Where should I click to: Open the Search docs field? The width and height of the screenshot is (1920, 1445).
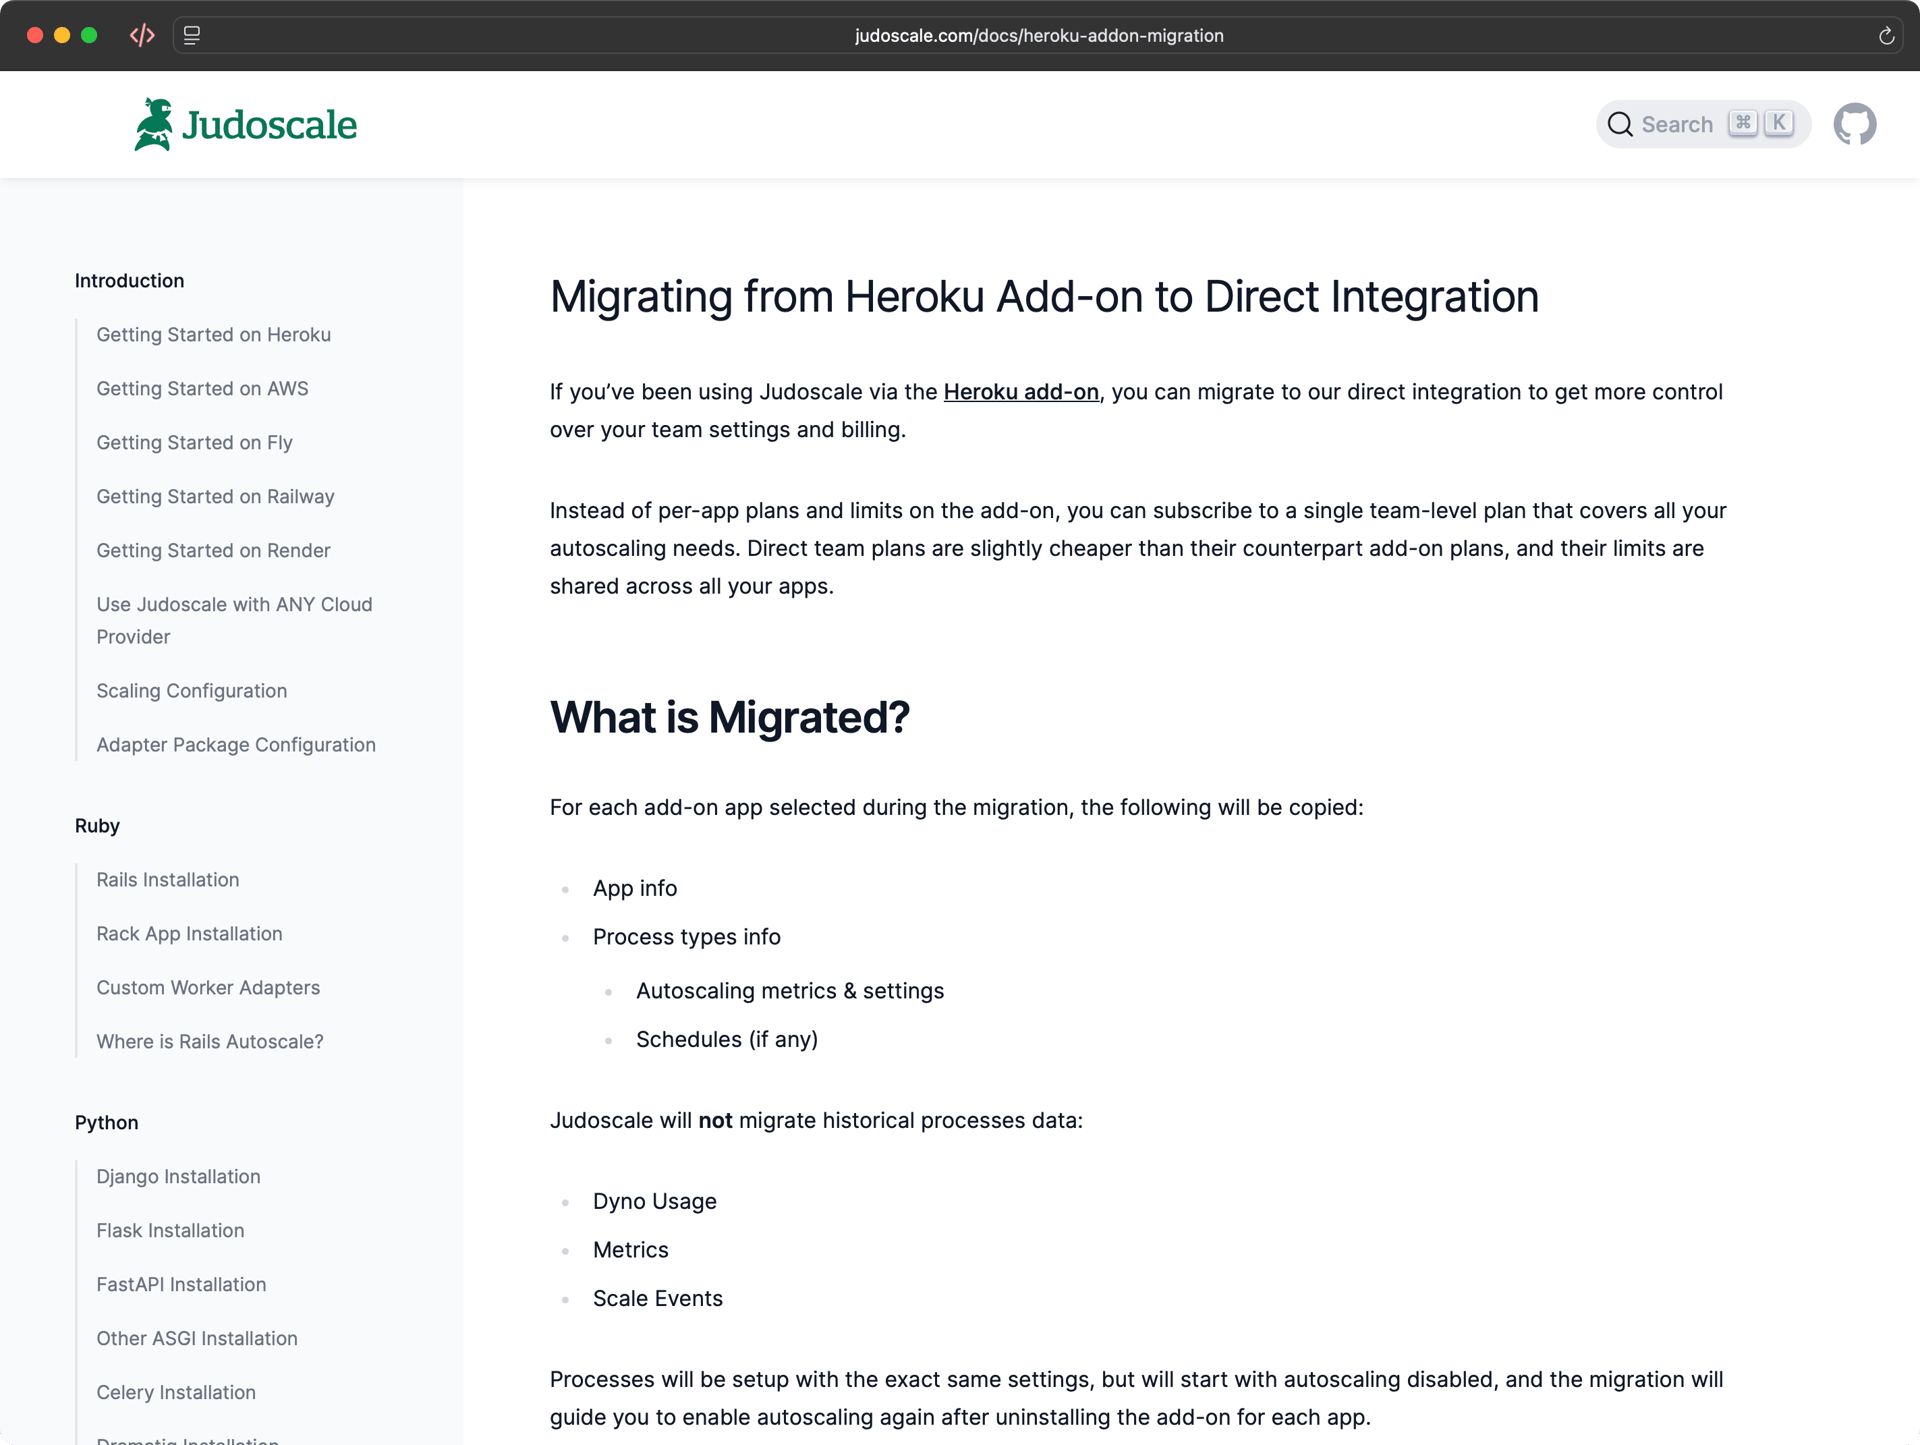pyautogui.click(x=1703, y=124)
